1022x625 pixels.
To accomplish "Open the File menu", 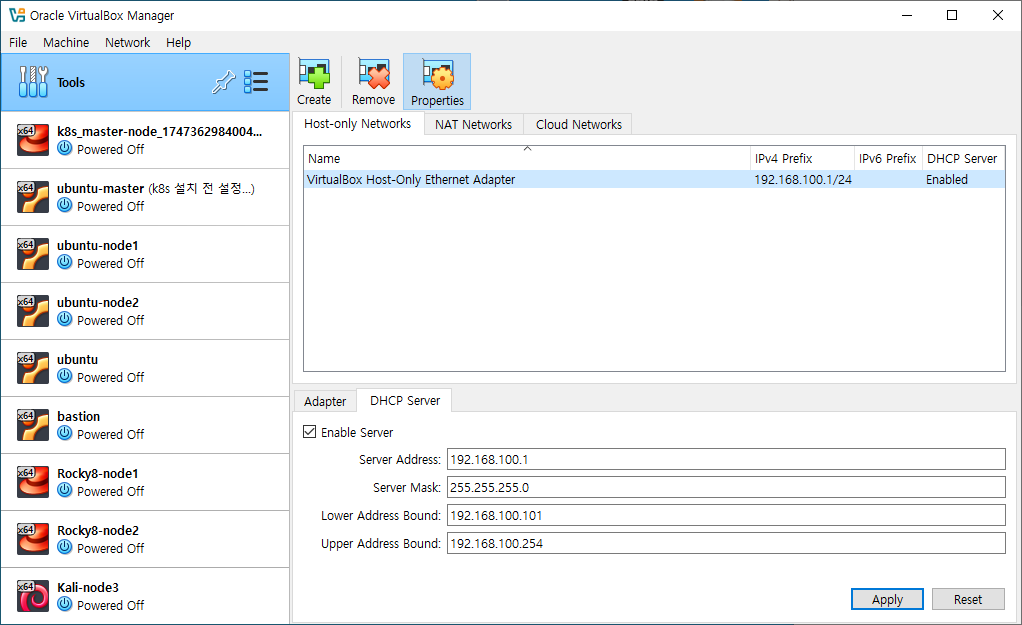I will coord(18,42).
